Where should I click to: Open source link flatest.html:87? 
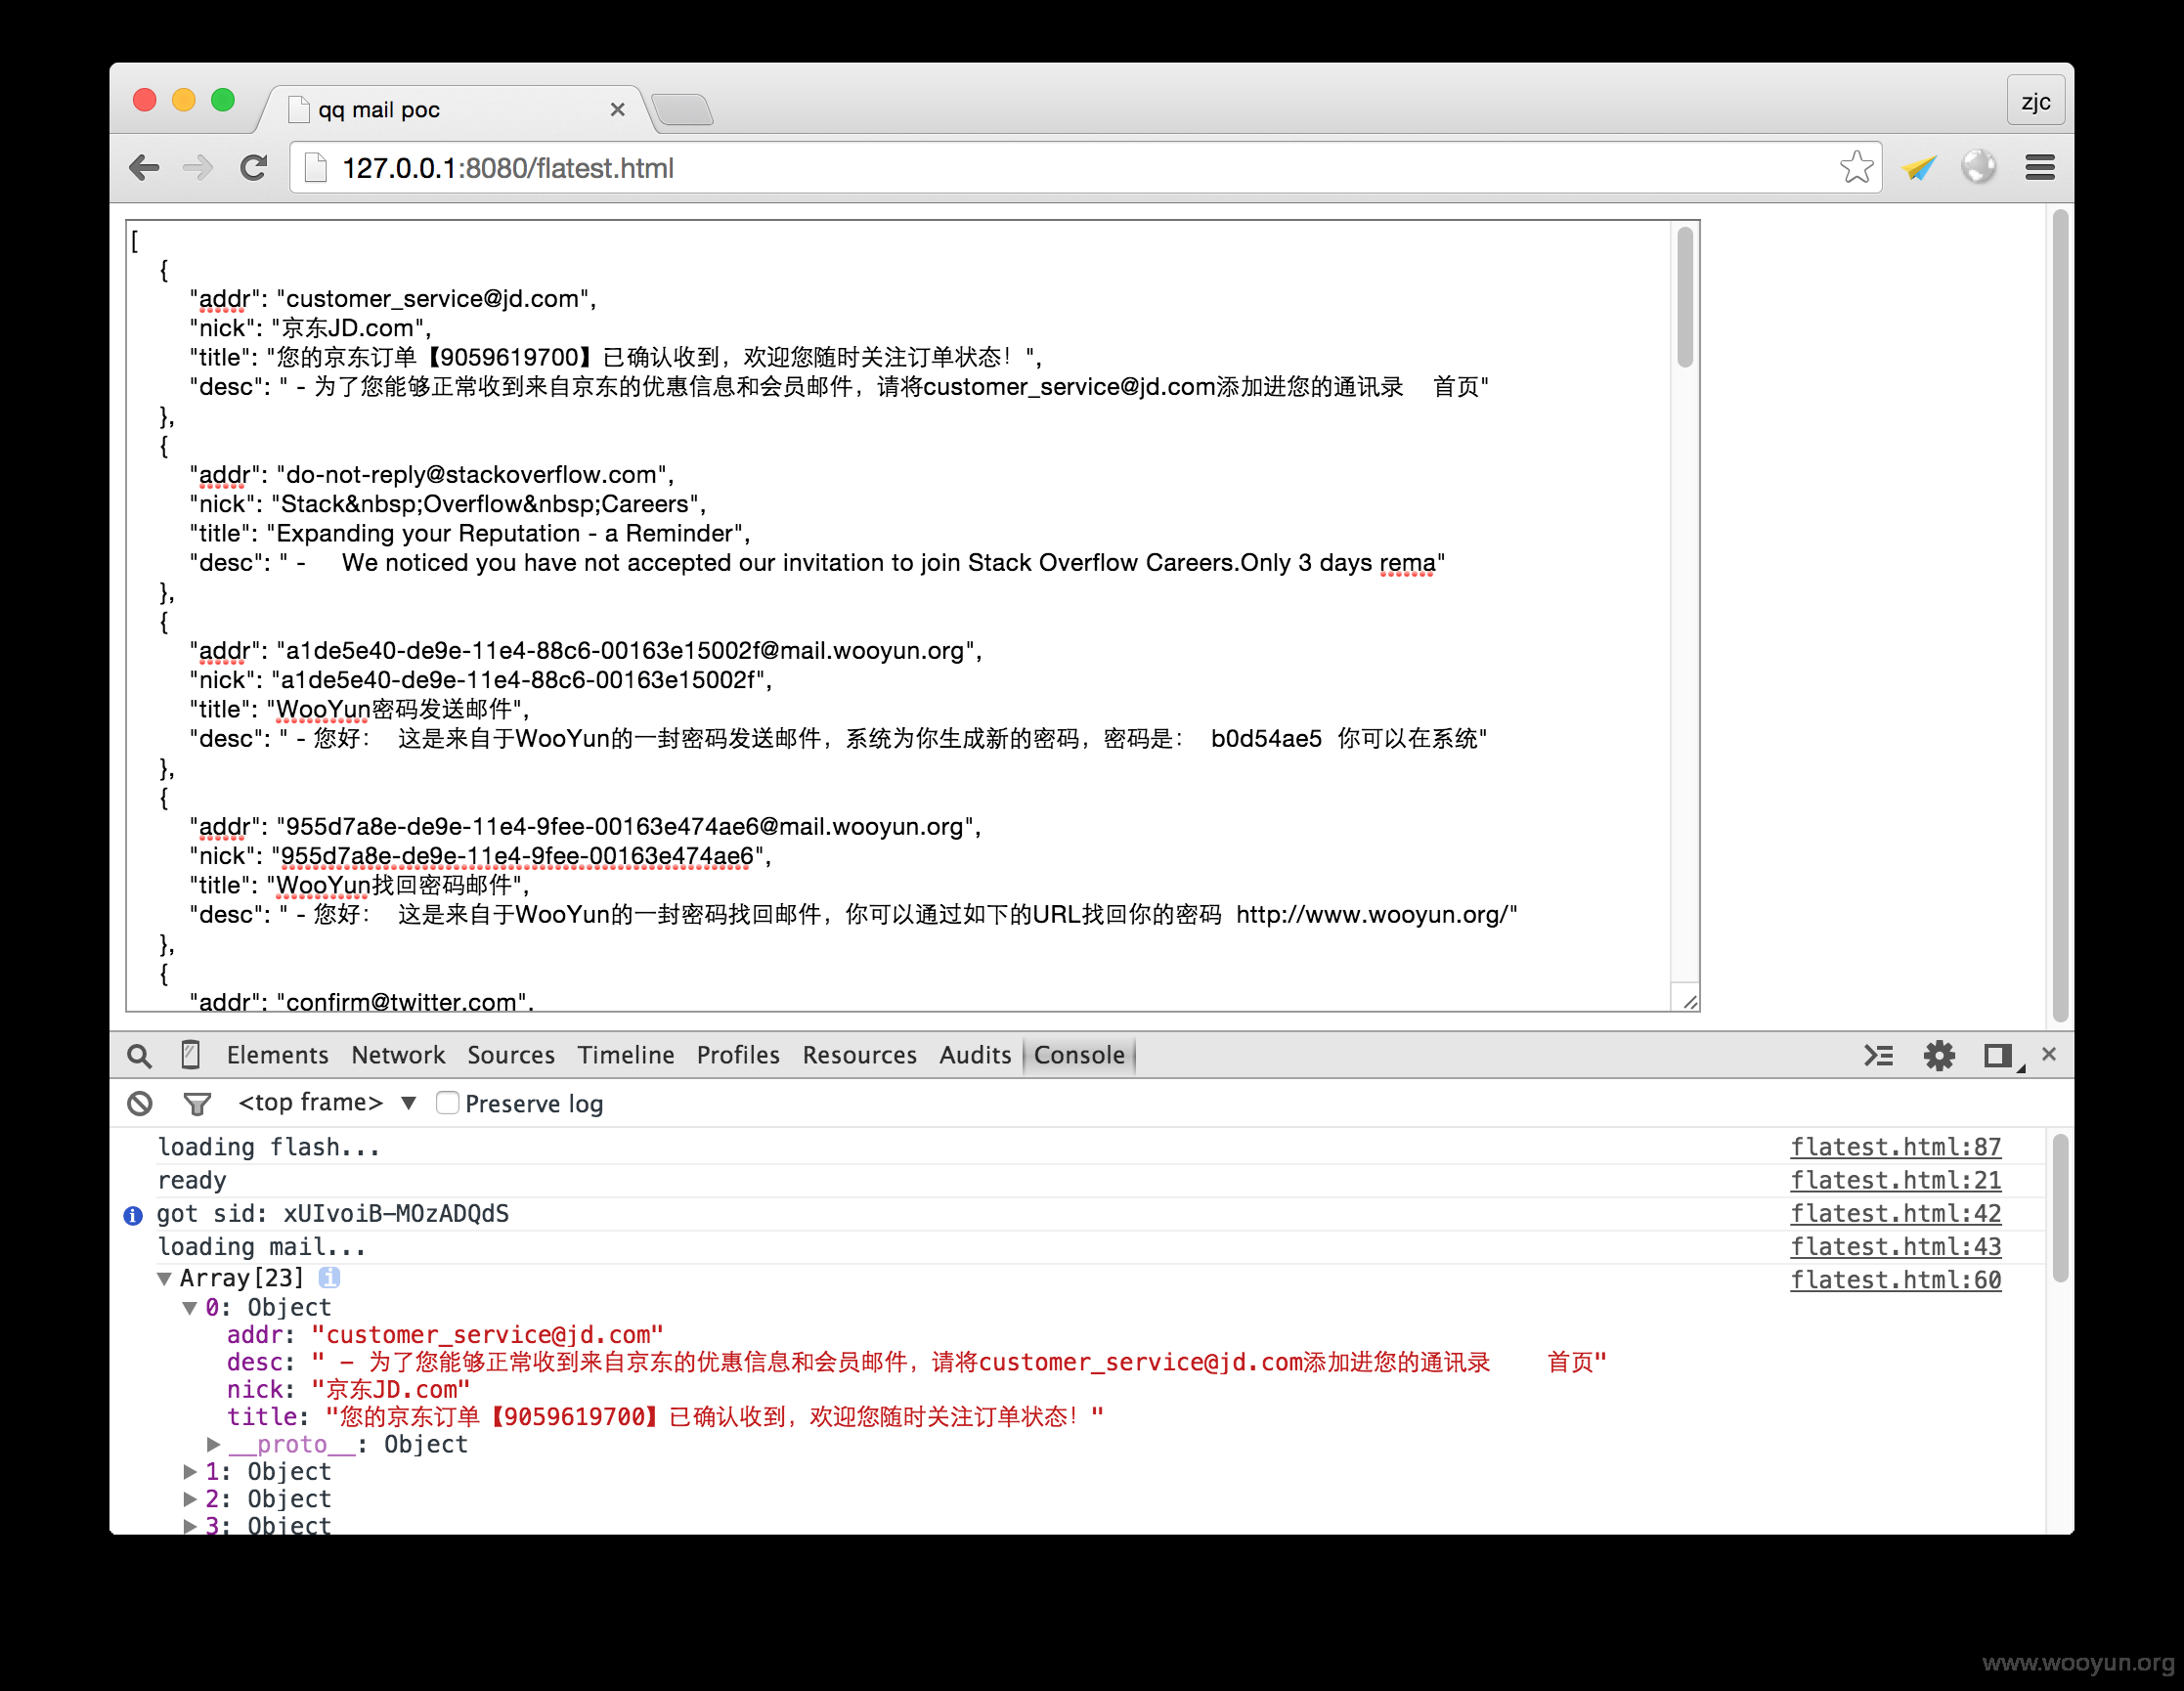pyautogui.click(x=1896, y=1147)
